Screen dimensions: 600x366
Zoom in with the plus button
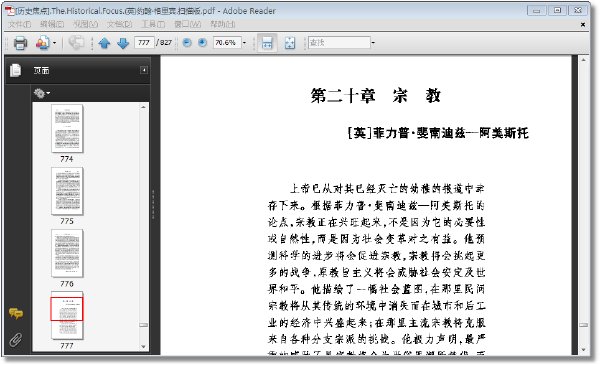tap(202, 42)
